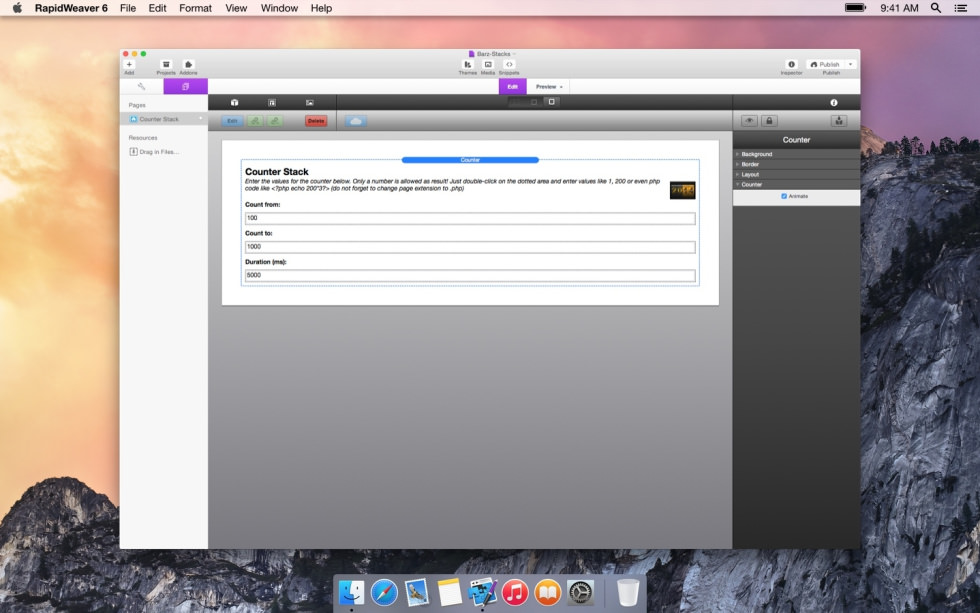Open the File menu
The height and width of the screenshot is (613, 980).
[x=128, y=8]
